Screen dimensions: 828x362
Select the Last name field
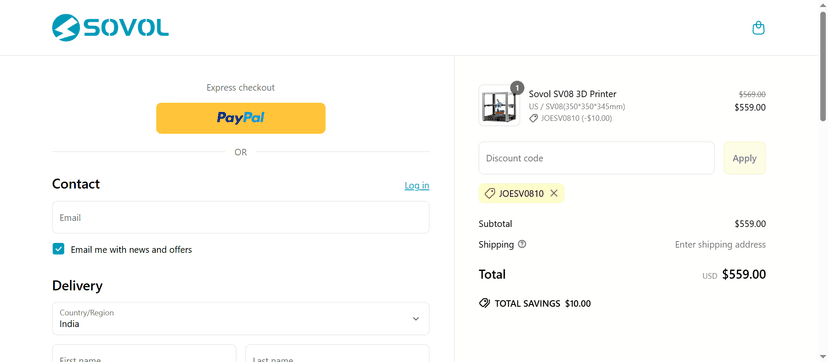(337, 354)
